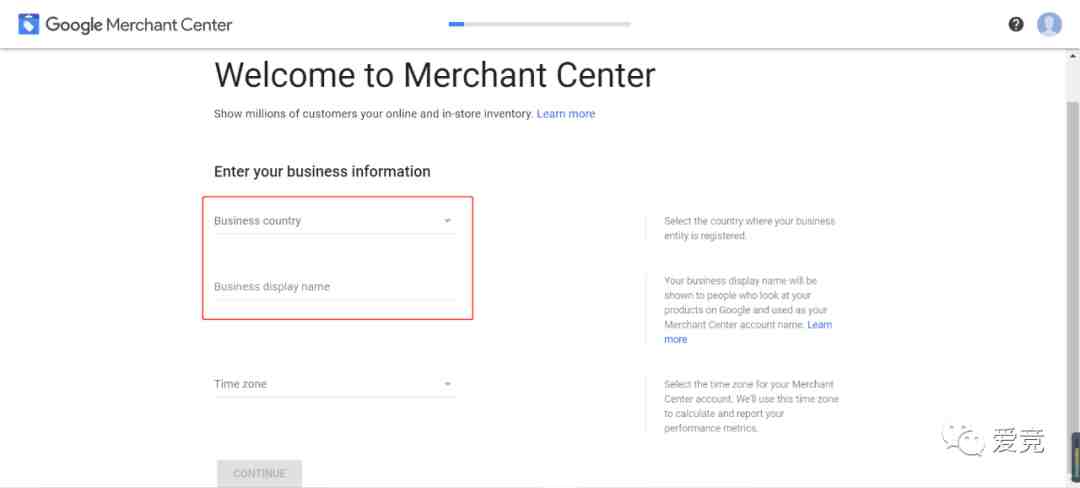Viewport: 1080px width, 488px height.
Task: Click the 'Select the country where your business' help text
Action: point(749,229)
